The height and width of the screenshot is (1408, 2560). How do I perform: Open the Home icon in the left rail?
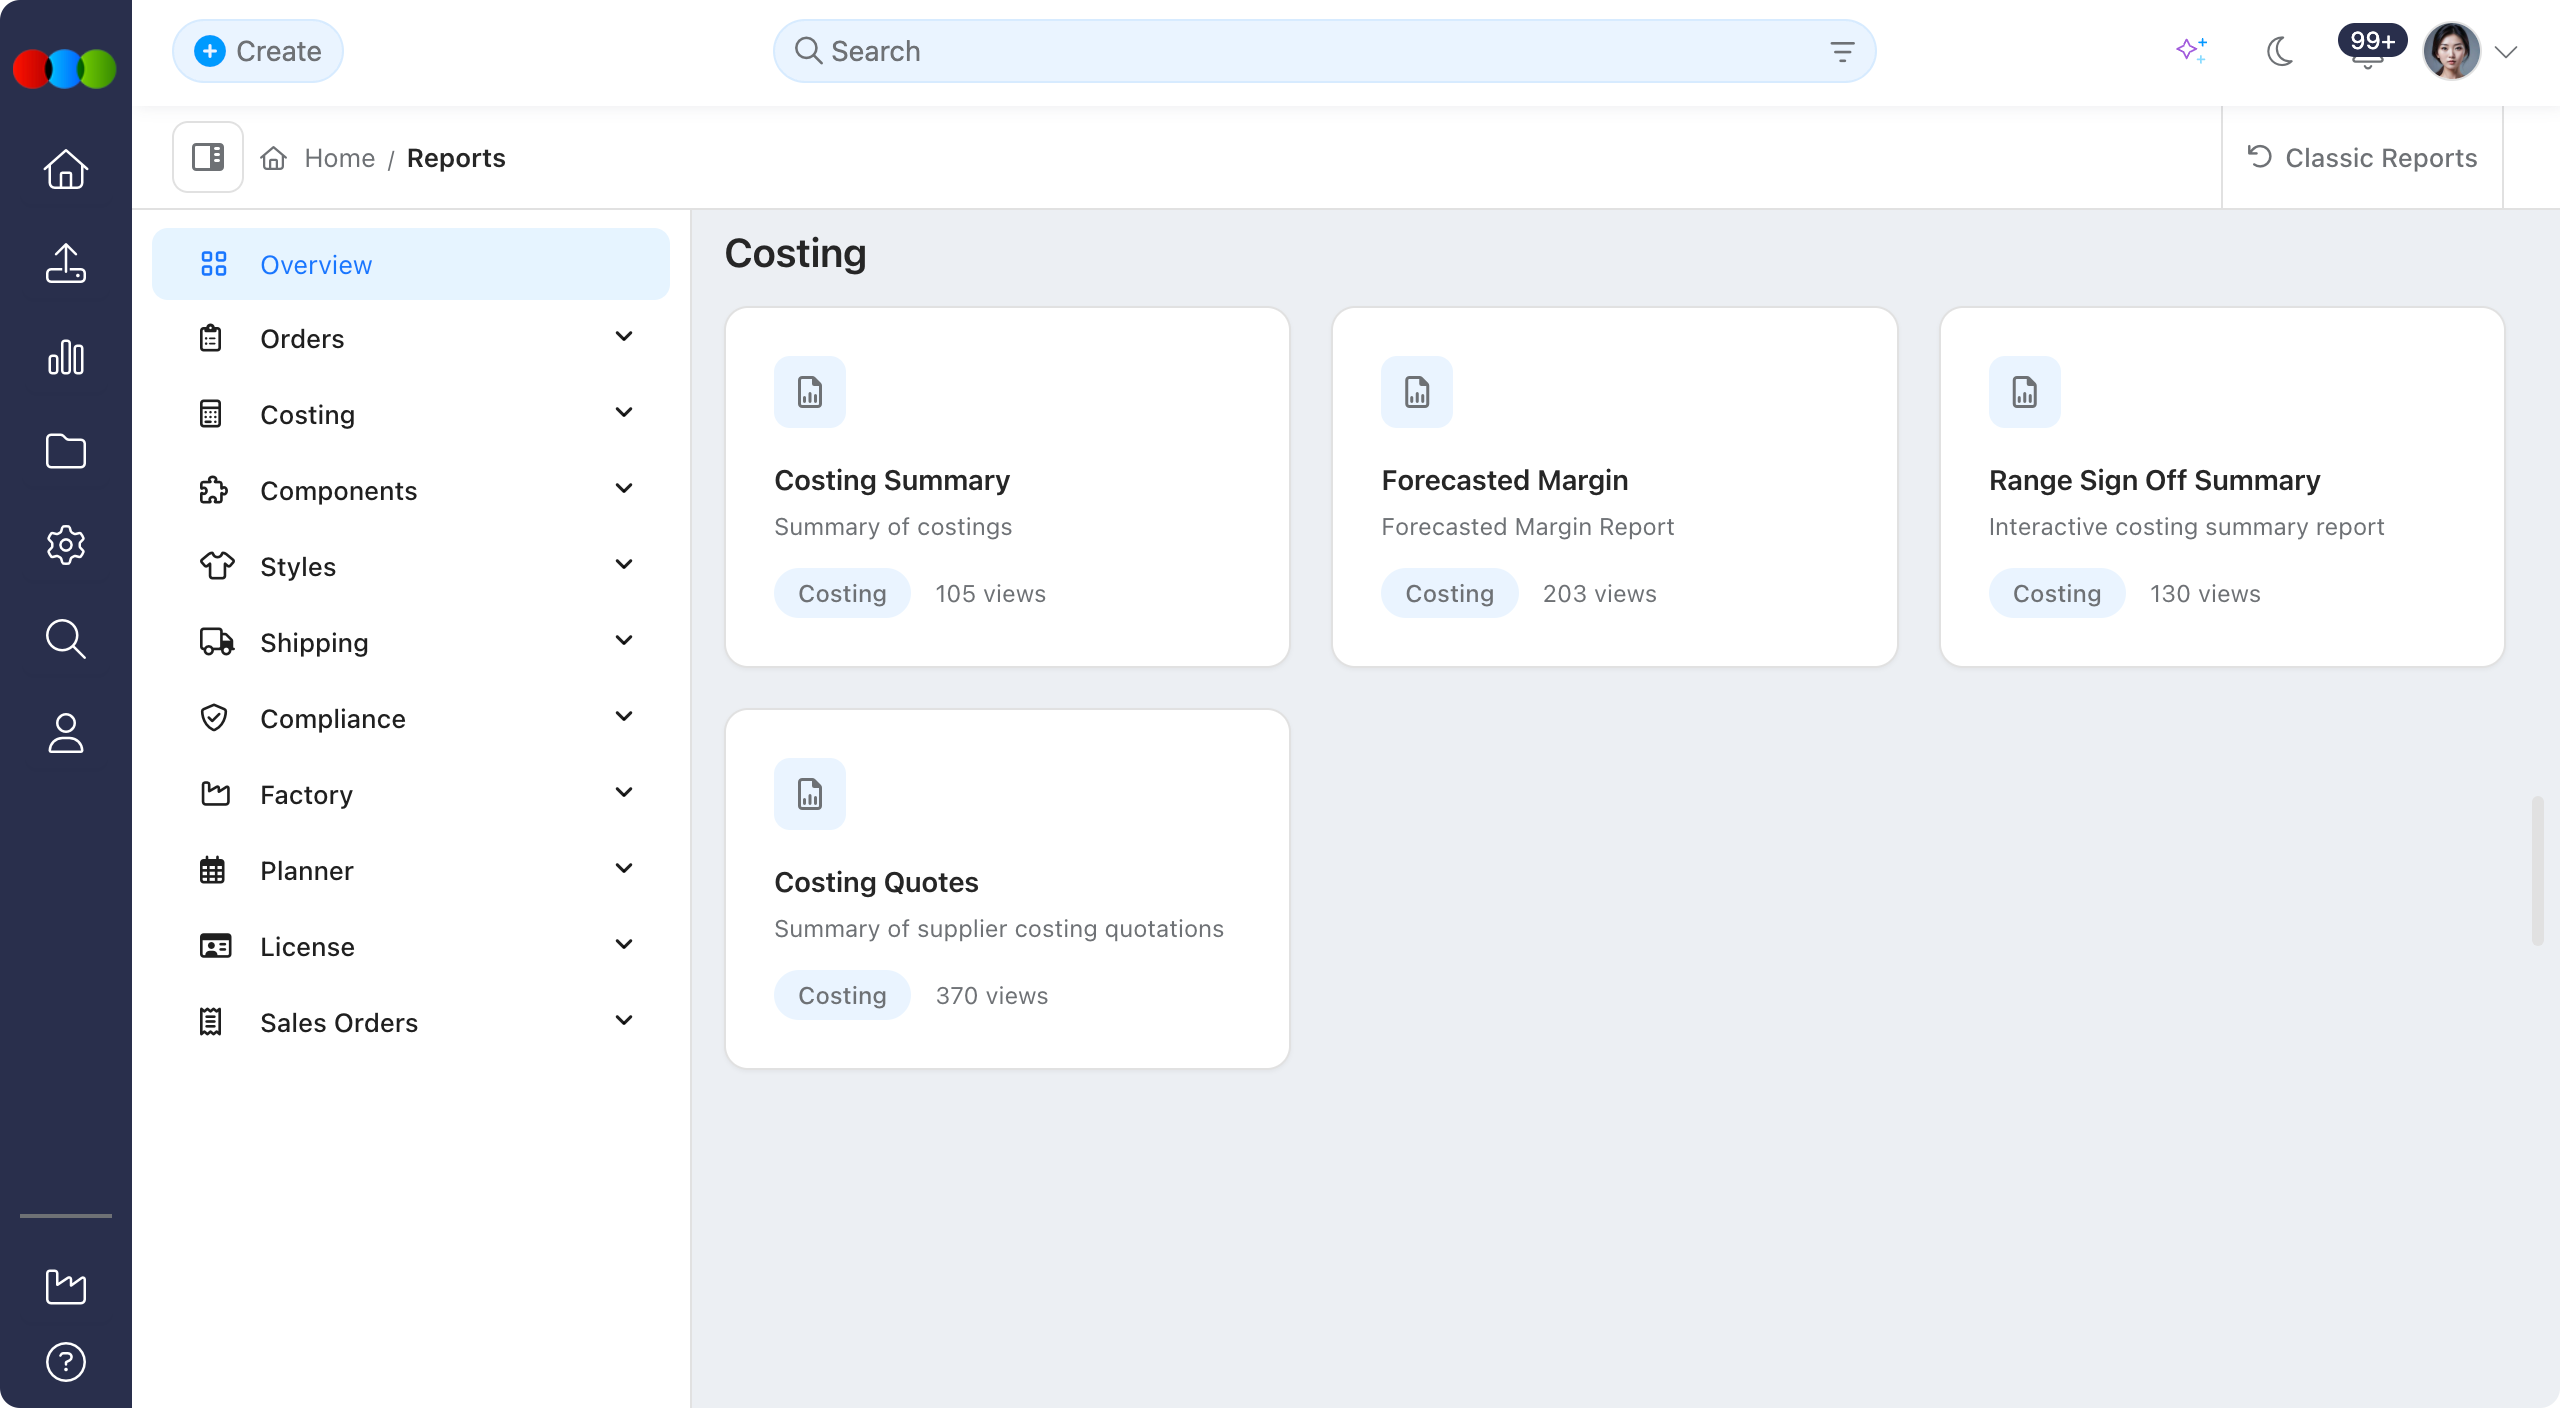point(66,169)
